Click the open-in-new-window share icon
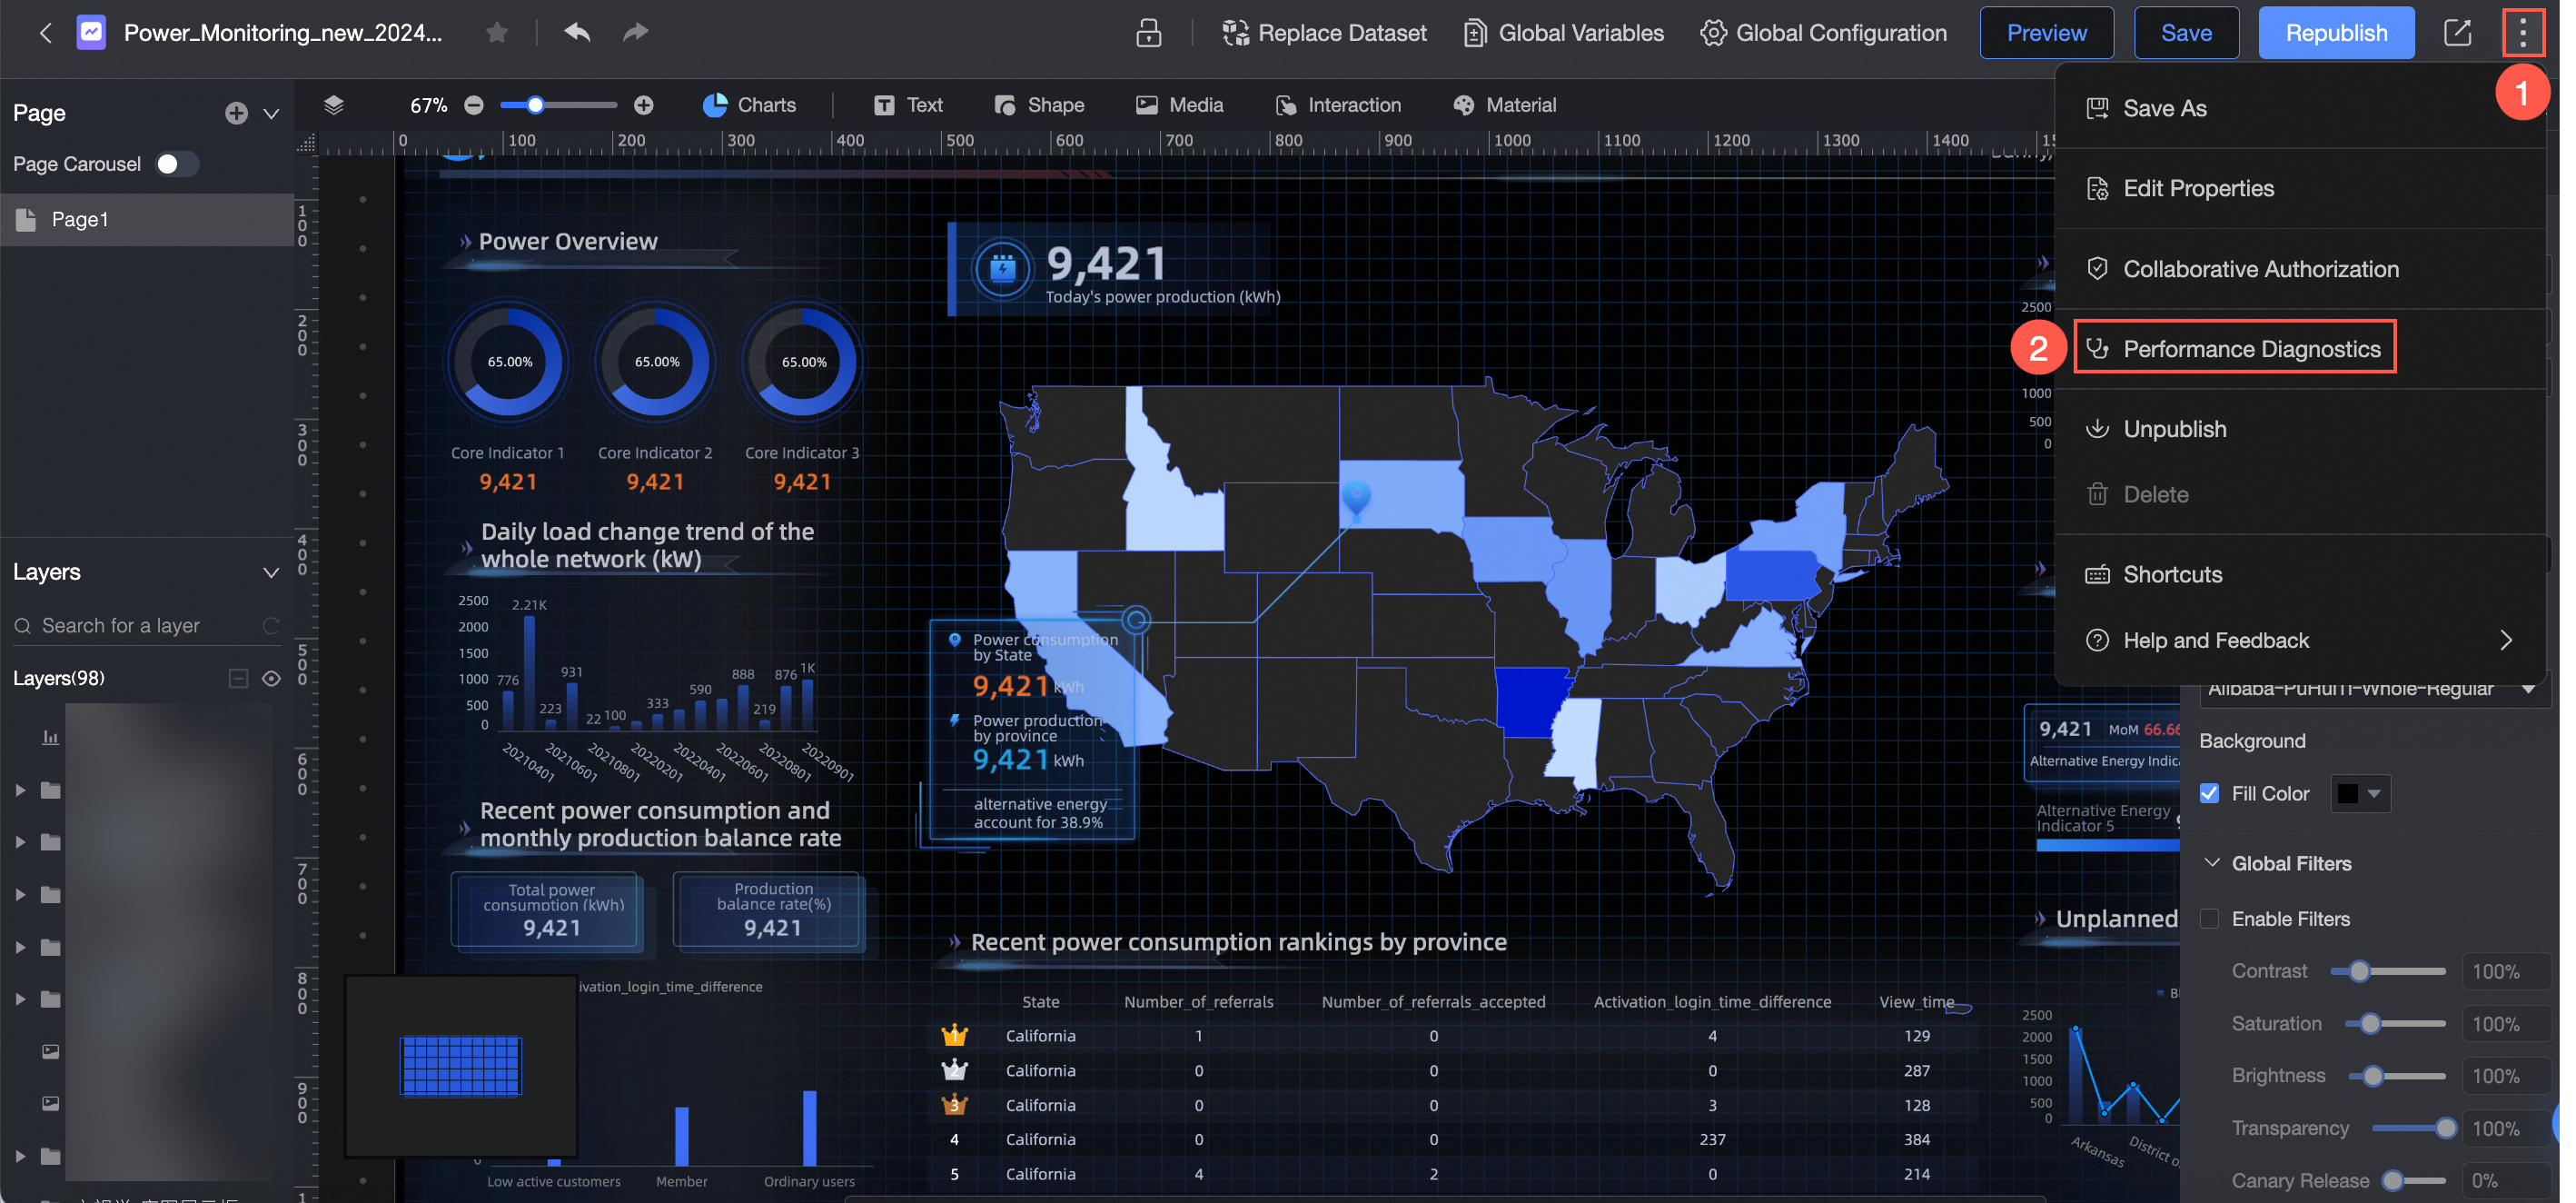Screen dimensions: 2576x1203 pos(2457,33)
